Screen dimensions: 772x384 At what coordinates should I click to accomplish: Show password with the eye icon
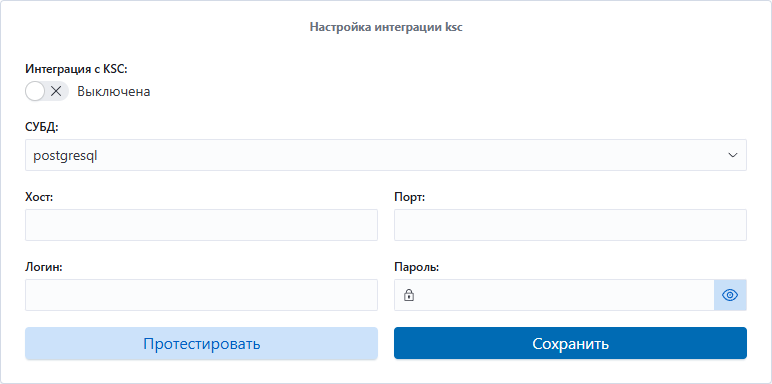[730, 295]
